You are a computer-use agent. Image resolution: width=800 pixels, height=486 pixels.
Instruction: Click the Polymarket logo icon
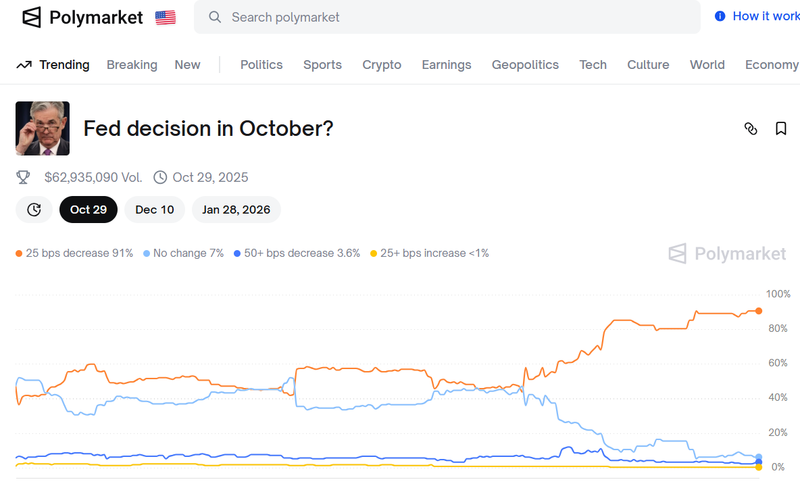click(x=32, y=17)
